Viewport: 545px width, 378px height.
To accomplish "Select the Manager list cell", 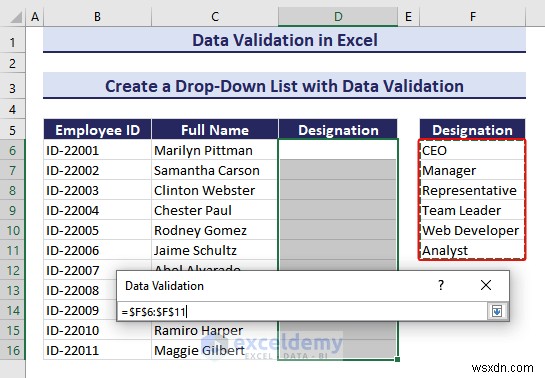I will tap(472, 170).
